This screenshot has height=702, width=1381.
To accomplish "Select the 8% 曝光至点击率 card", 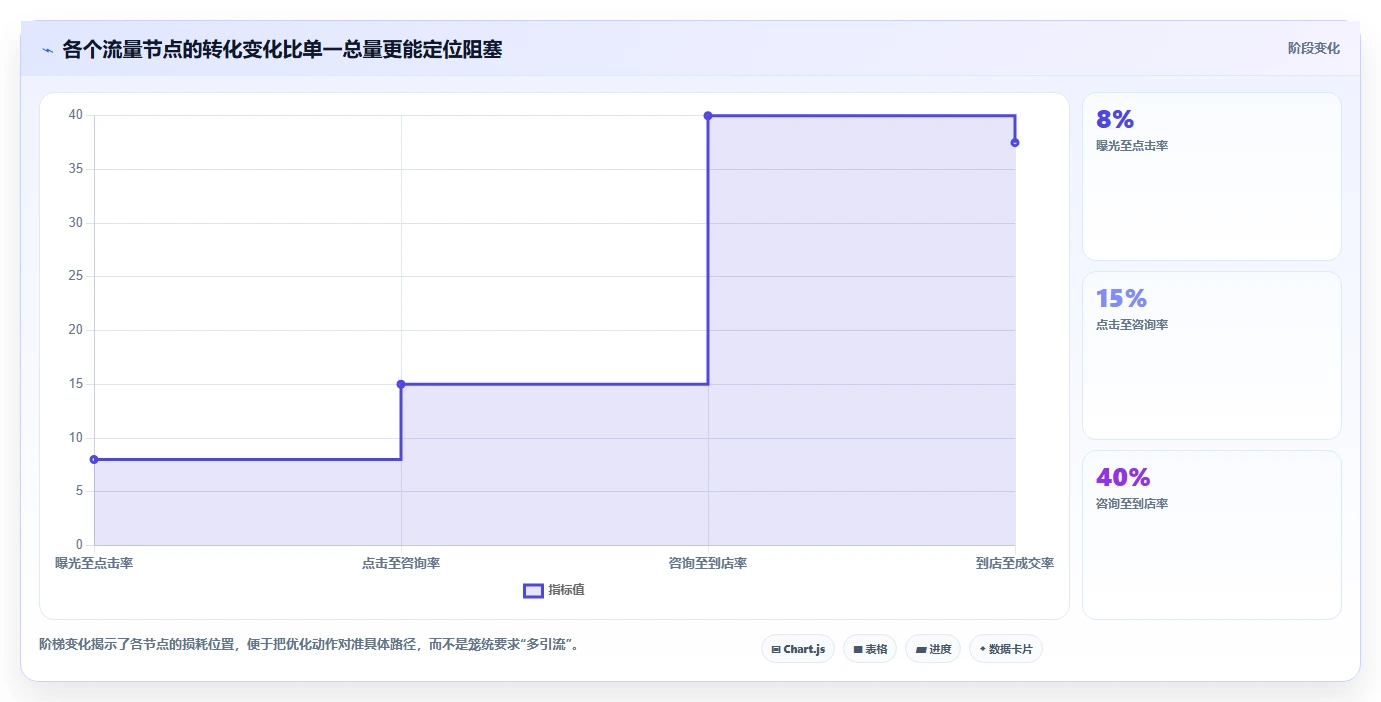I will tap(1212, 177).
